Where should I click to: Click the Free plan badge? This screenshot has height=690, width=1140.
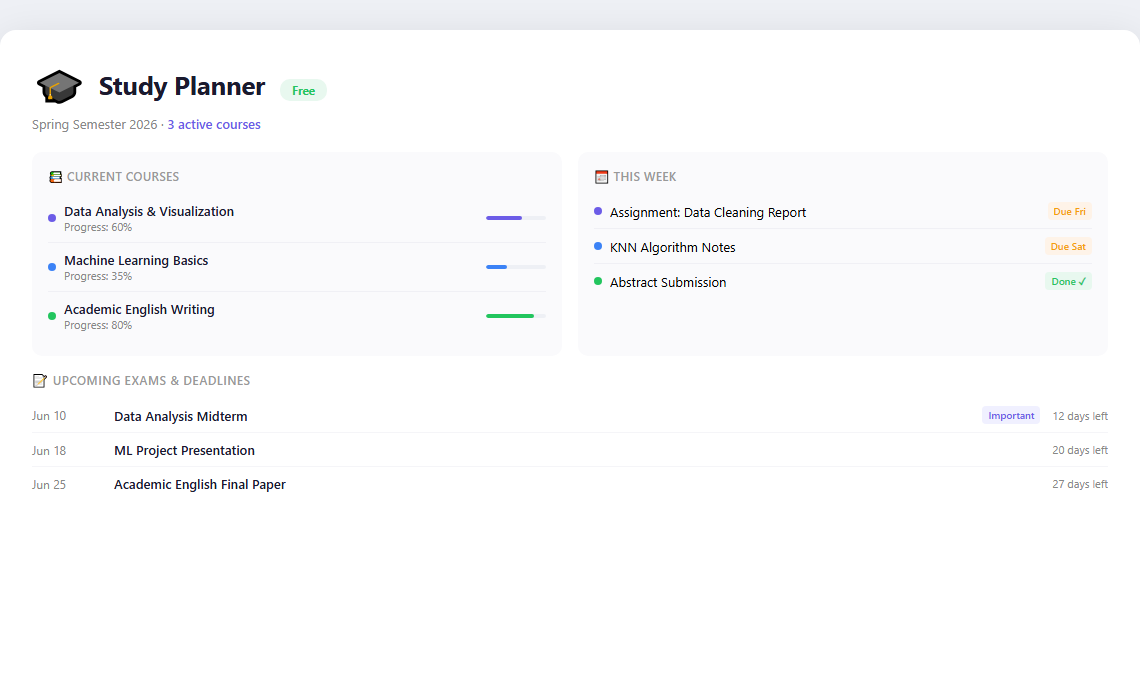(x=303, y=90)
